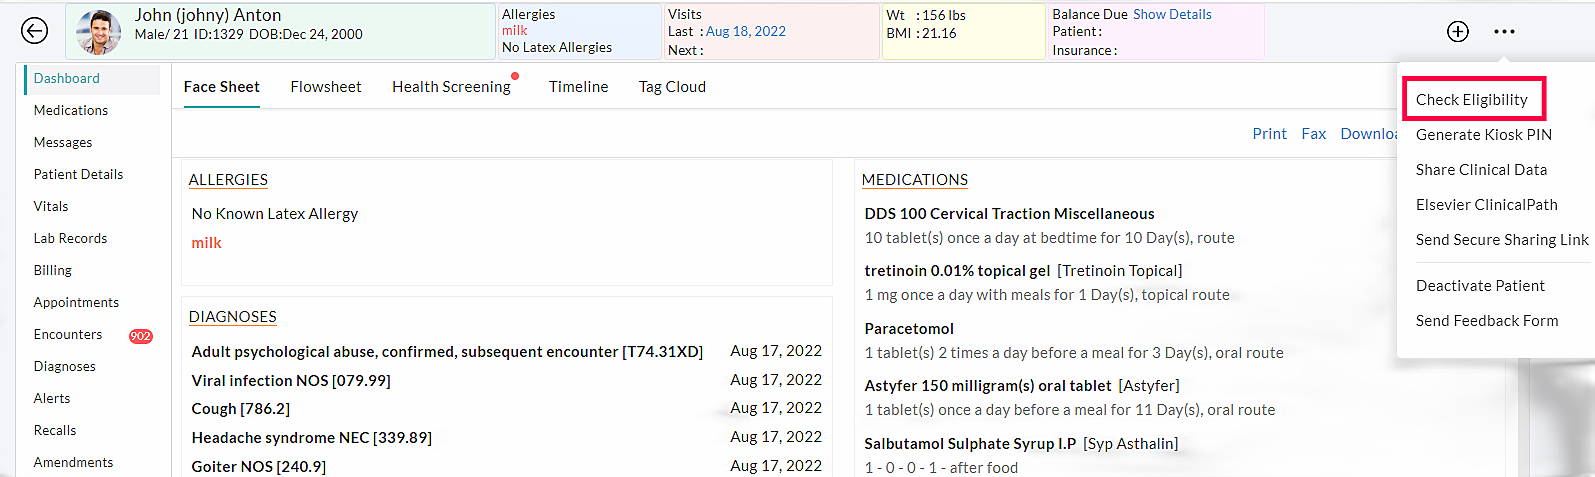Viewport: 1595px width, 477px height.
Task: Click the Fax link
Action: click(1313, 134)
